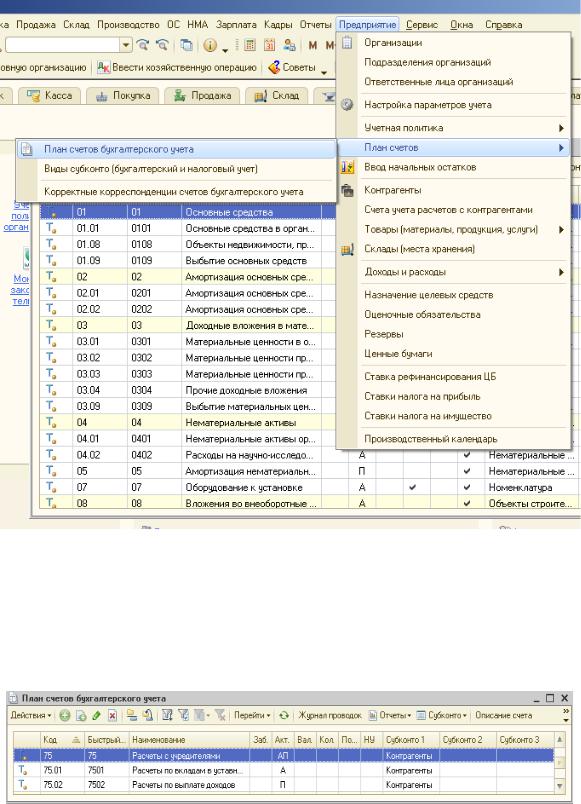
Task: Open the calendar icon in toolbar
Action: click(x=269, y=45)
